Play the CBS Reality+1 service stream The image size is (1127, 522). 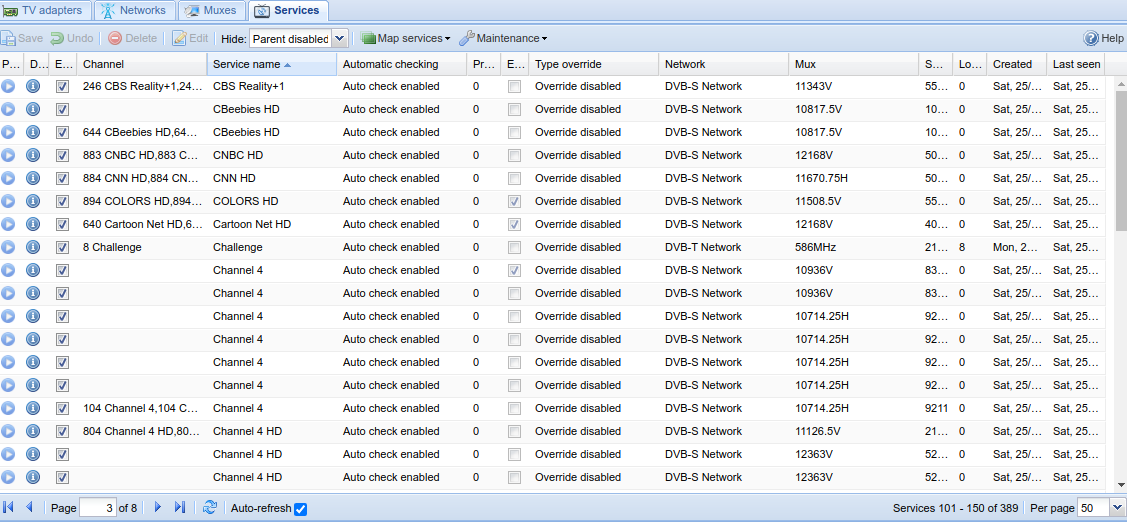pos(8,86)
